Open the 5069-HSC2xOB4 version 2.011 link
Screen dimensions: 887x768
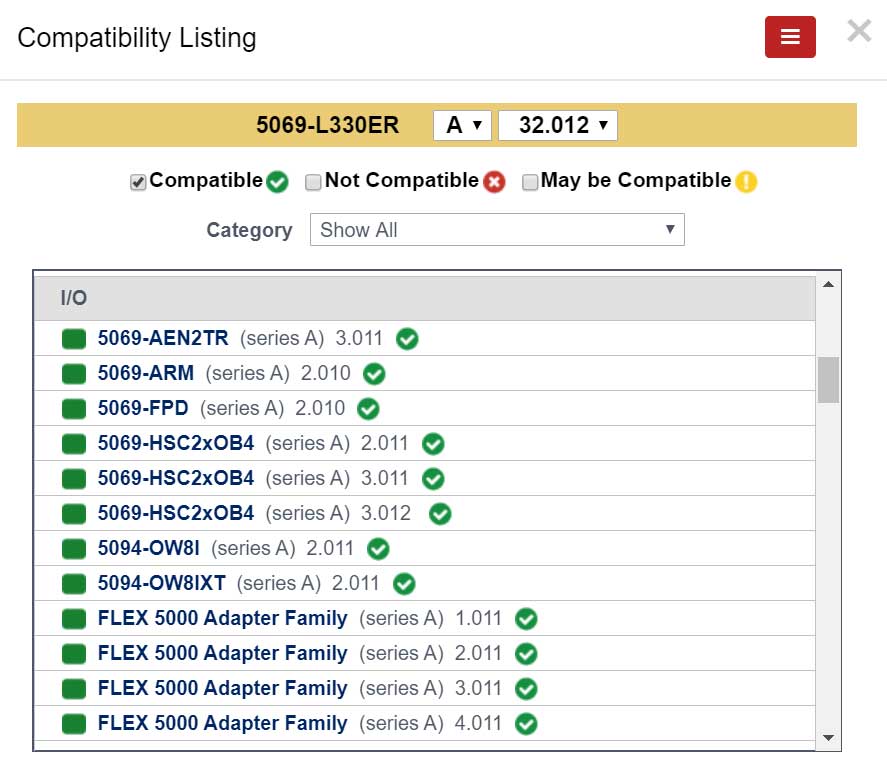pyautogui.click(x=176, y=443)
